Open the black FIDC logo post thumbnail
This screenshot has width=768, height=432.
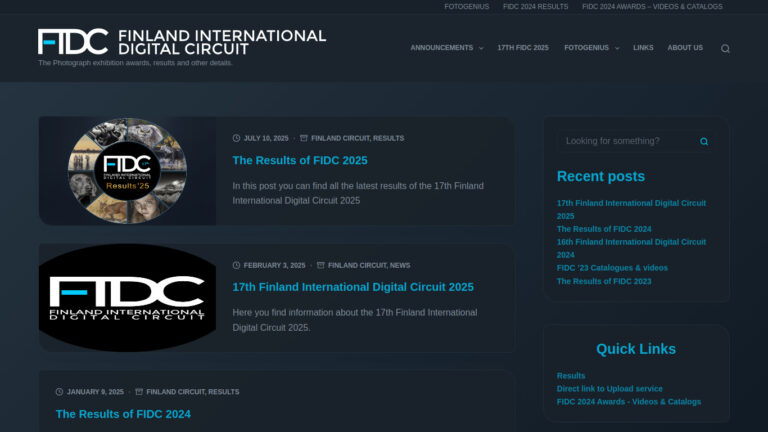127,298
